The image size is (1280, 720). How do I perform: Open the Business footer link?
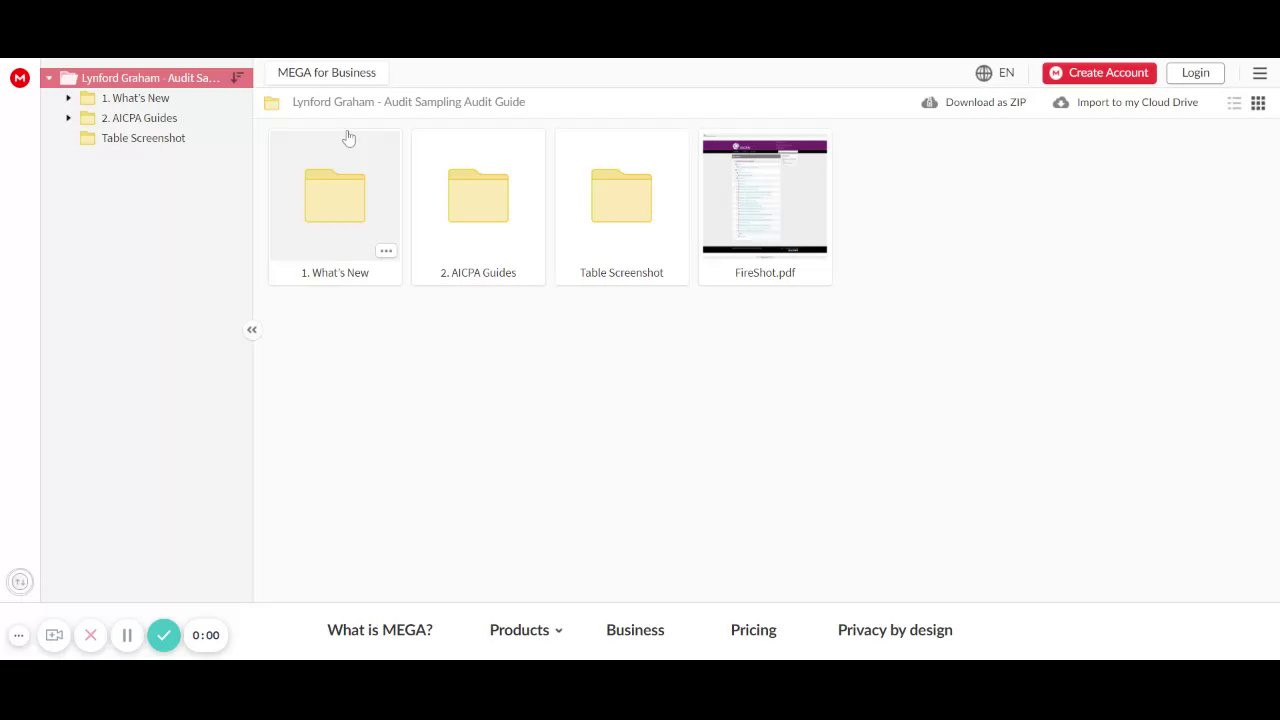pos(635,630)
